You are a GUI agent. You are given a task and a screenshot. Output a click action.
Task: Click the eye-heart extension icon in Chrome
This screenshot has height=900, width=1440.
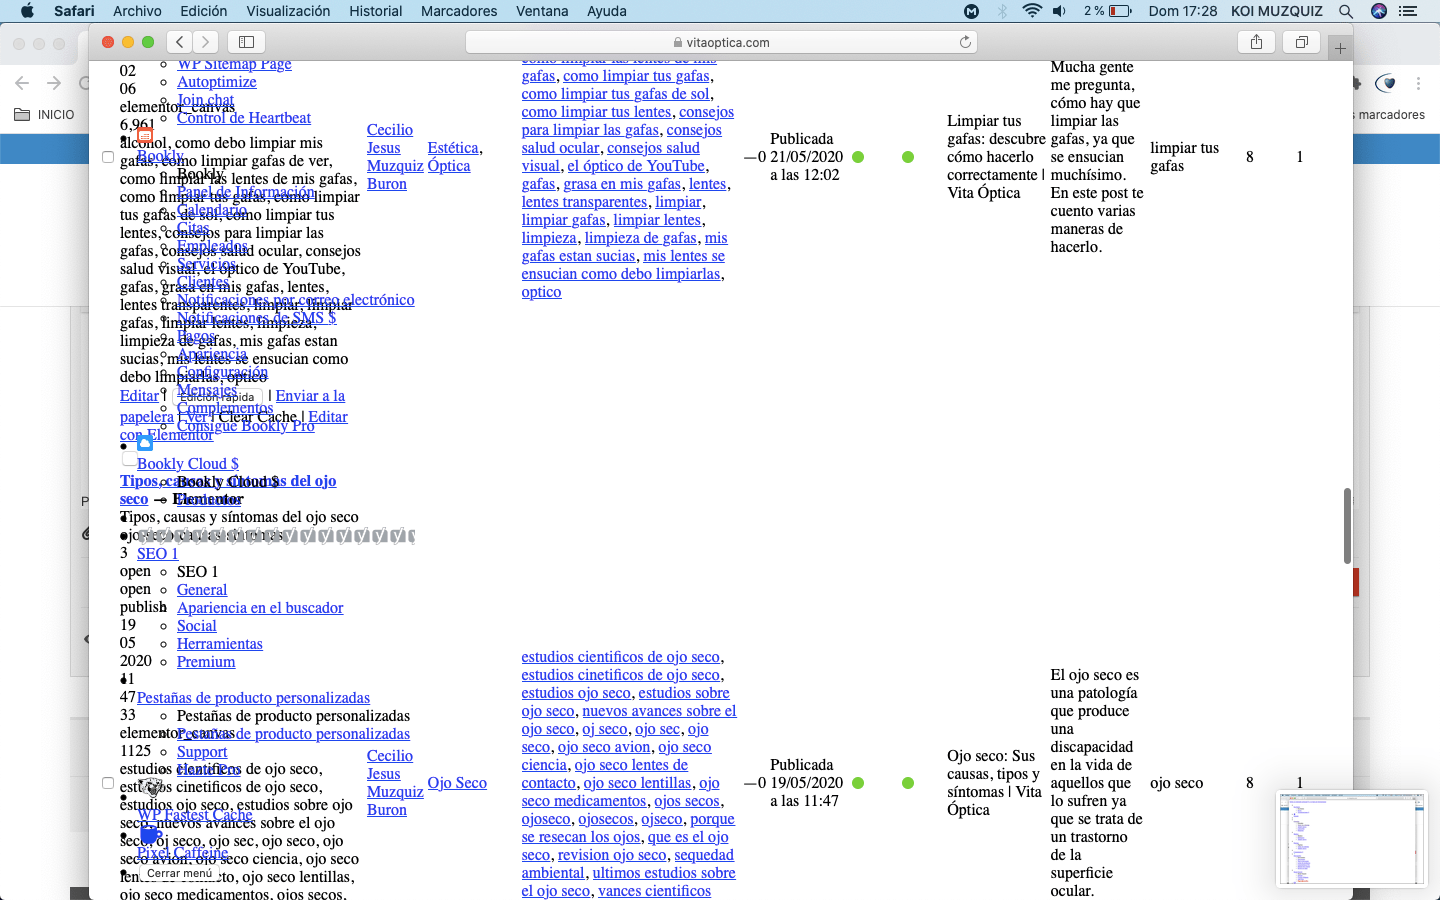tap(1386, 83)
